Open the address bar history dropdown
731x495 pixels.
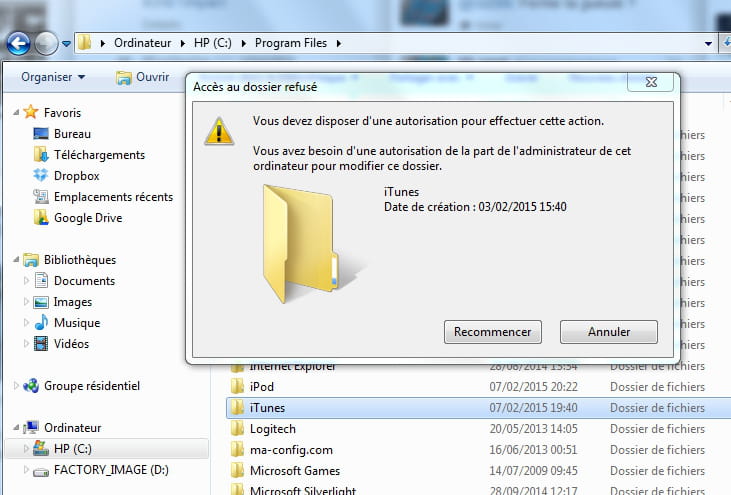coord(708,44)
